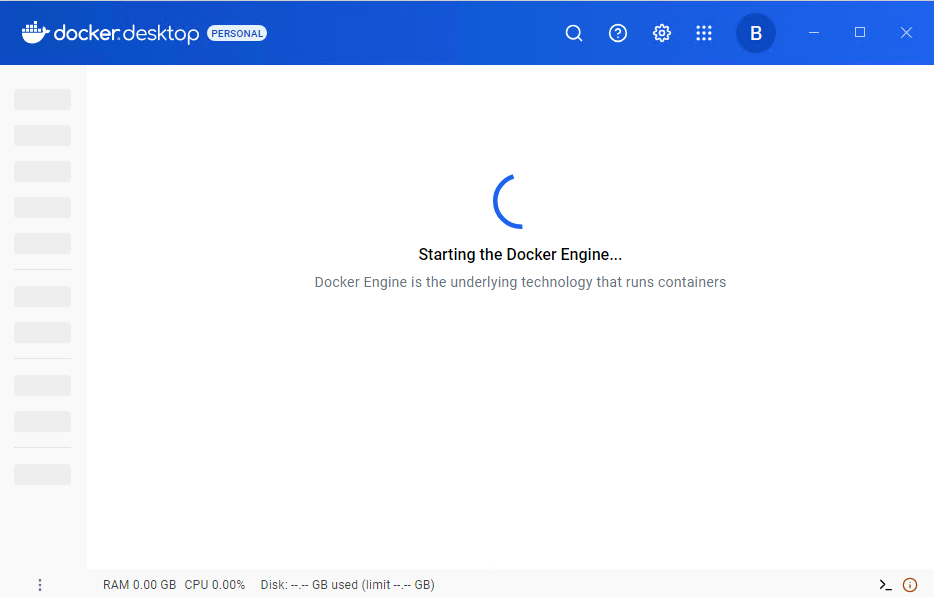This screenshot has height=597, width=934.
Task: Open the terminal icon in status bar
Action: point(885,585)
